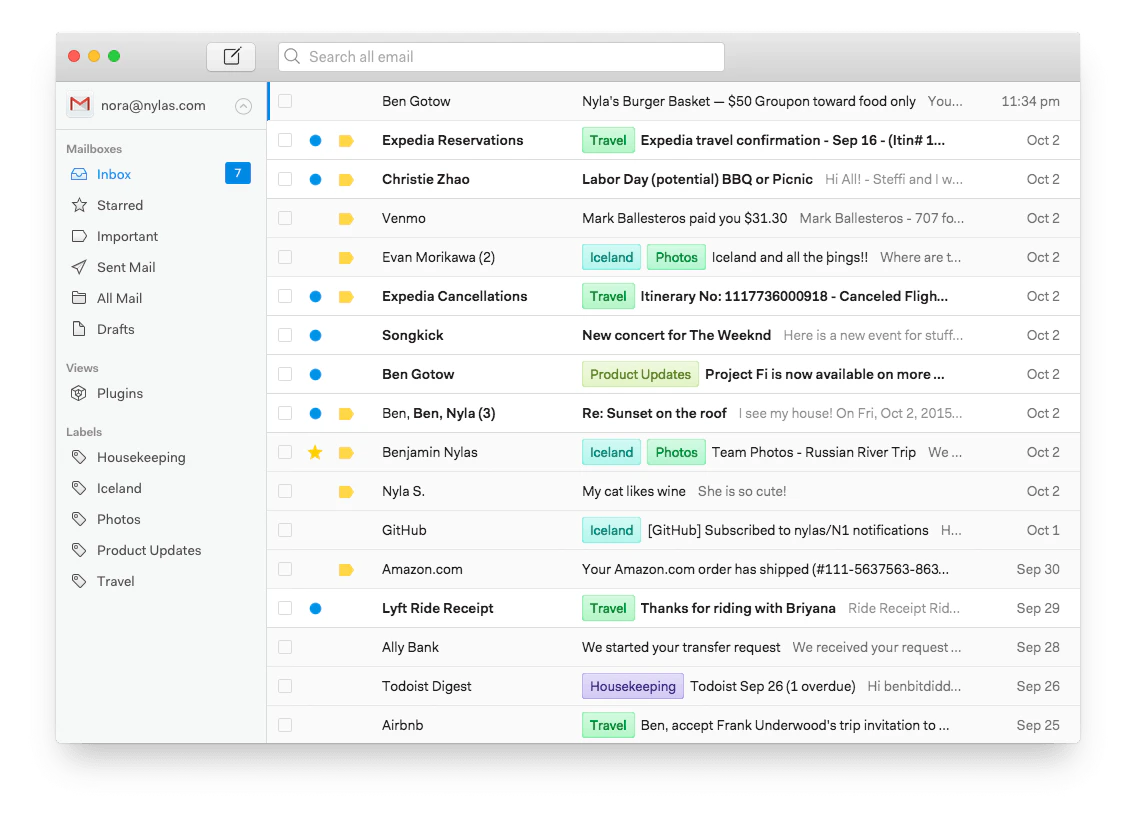Click 'Sep 30' date on Amazon.com email

coord(1037,569)
